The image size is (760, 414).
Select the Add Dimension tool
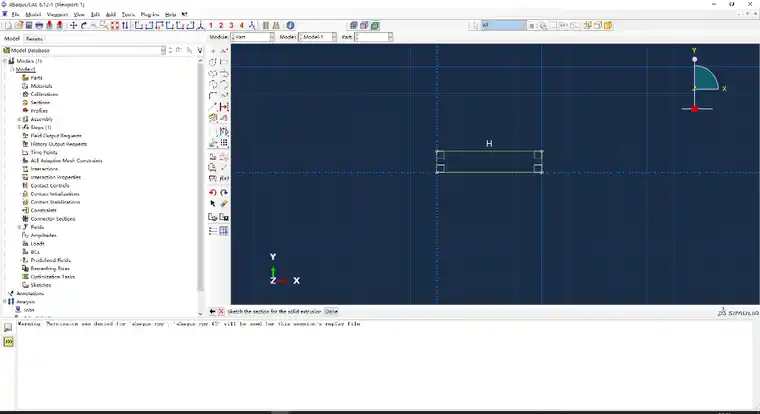tap(224, 107)
